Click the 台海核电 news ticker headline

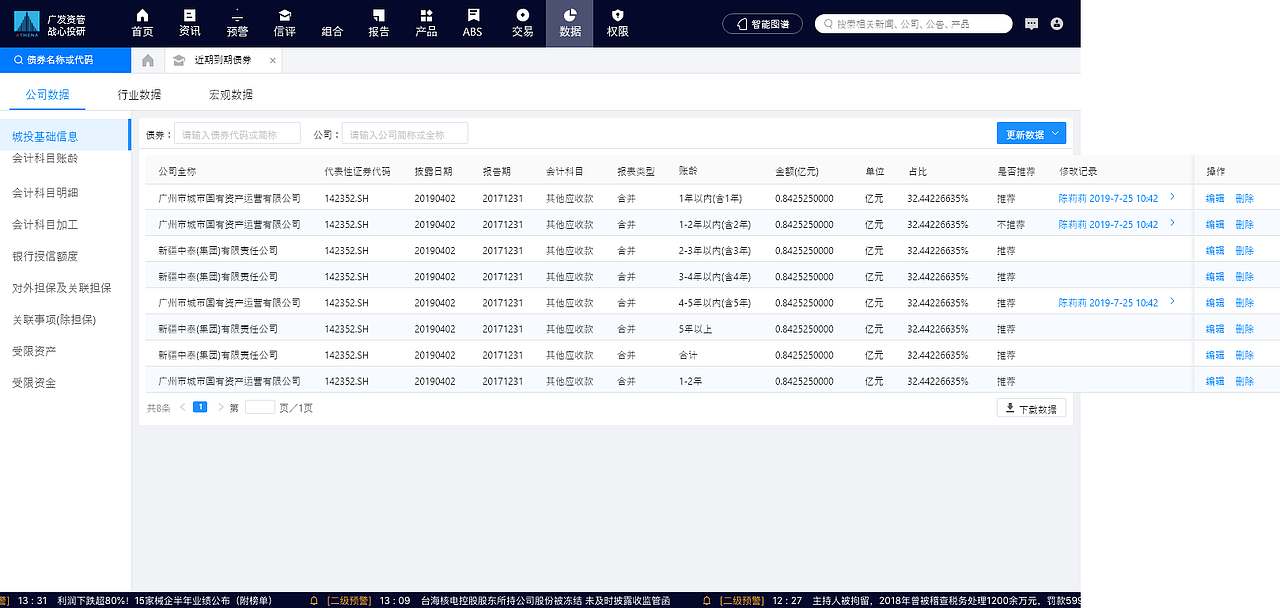(x=545, y=600)
